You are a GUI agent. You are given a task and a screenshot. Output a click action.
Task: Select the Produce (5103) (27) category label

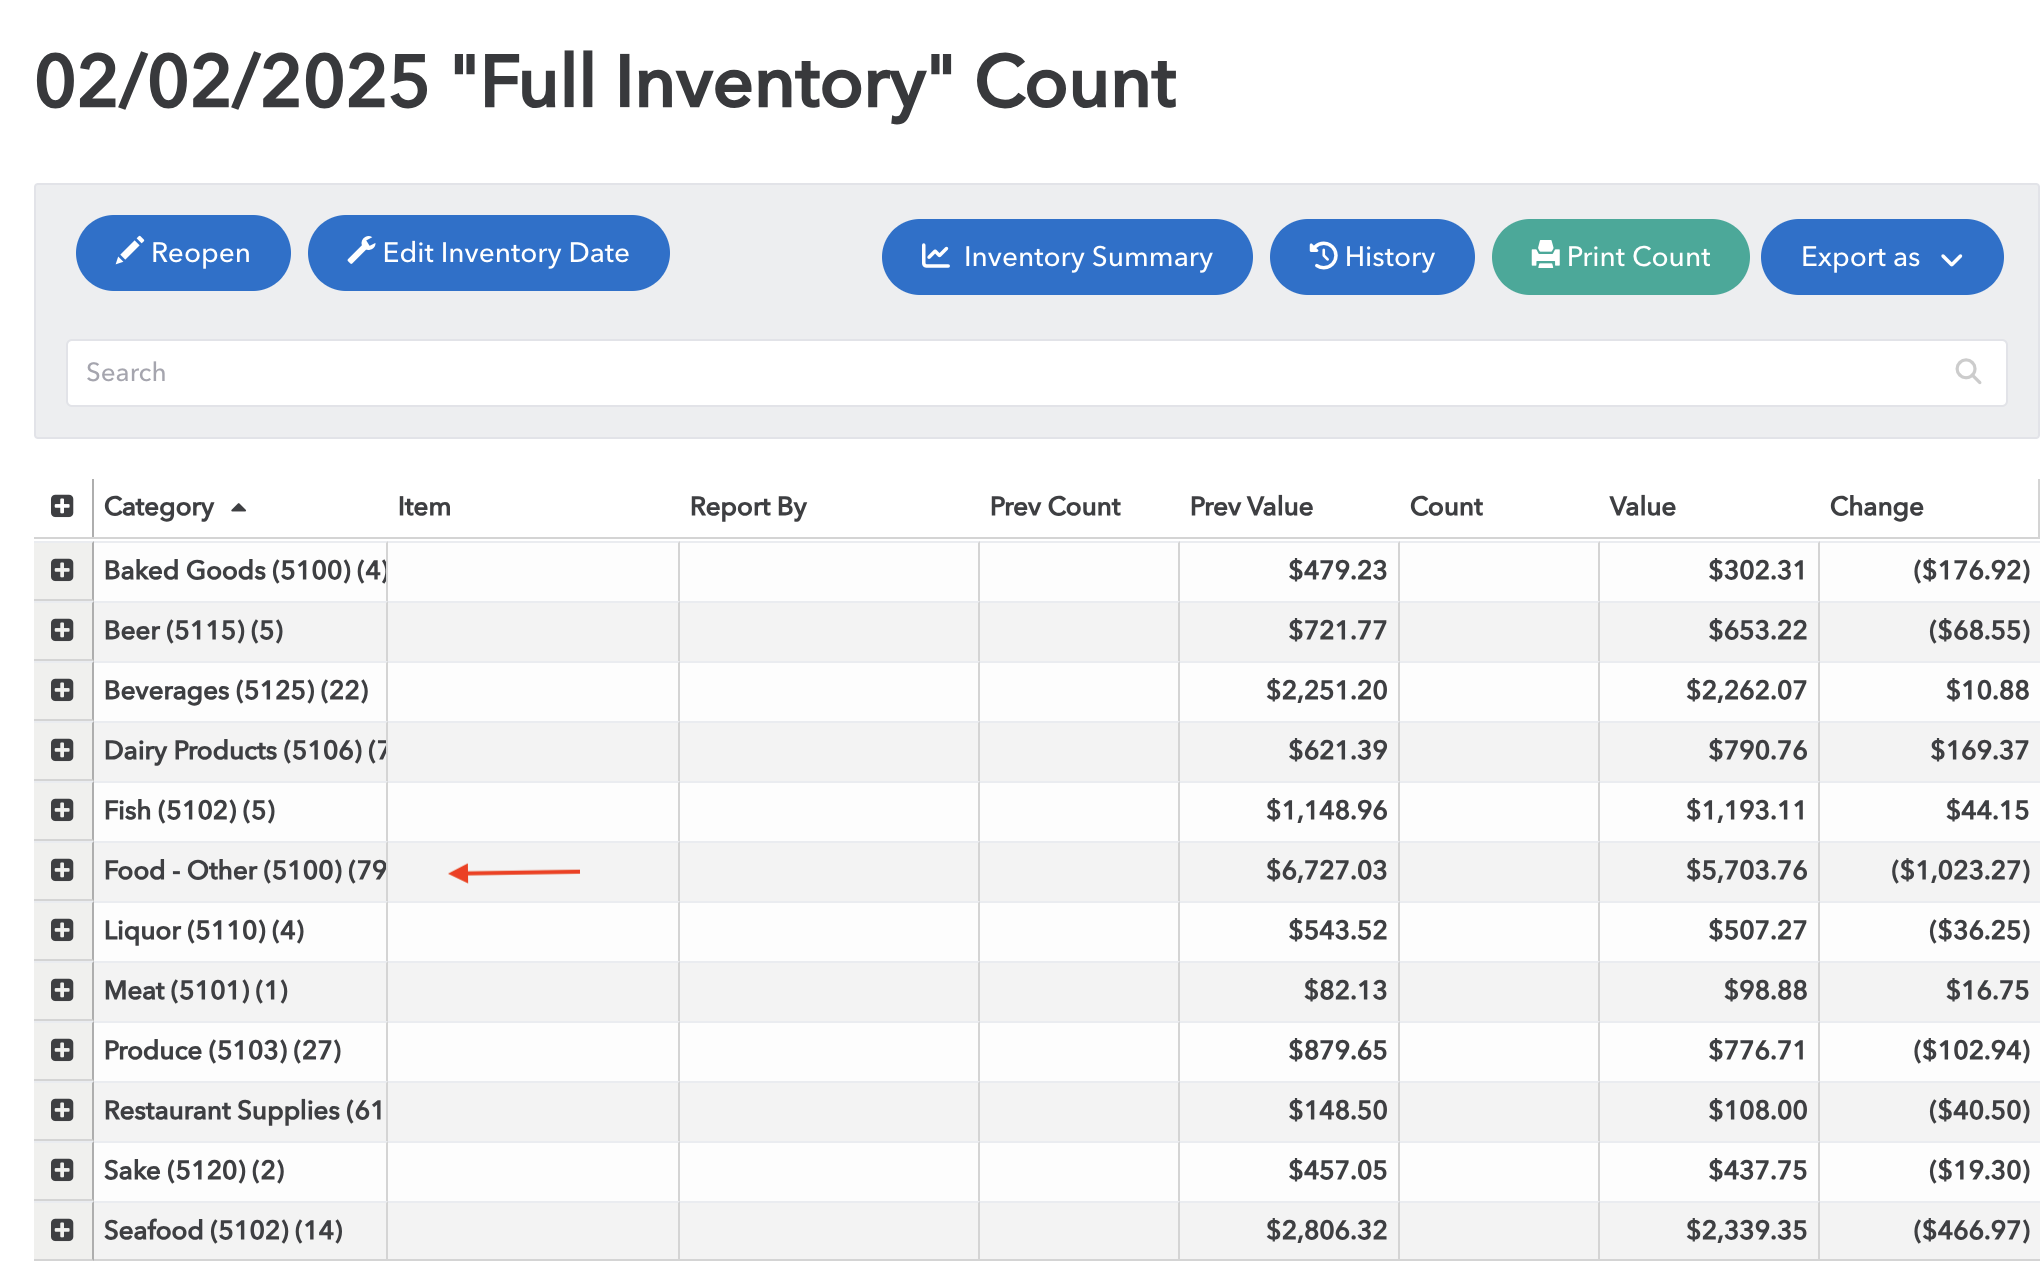(x=223, y=1050)
